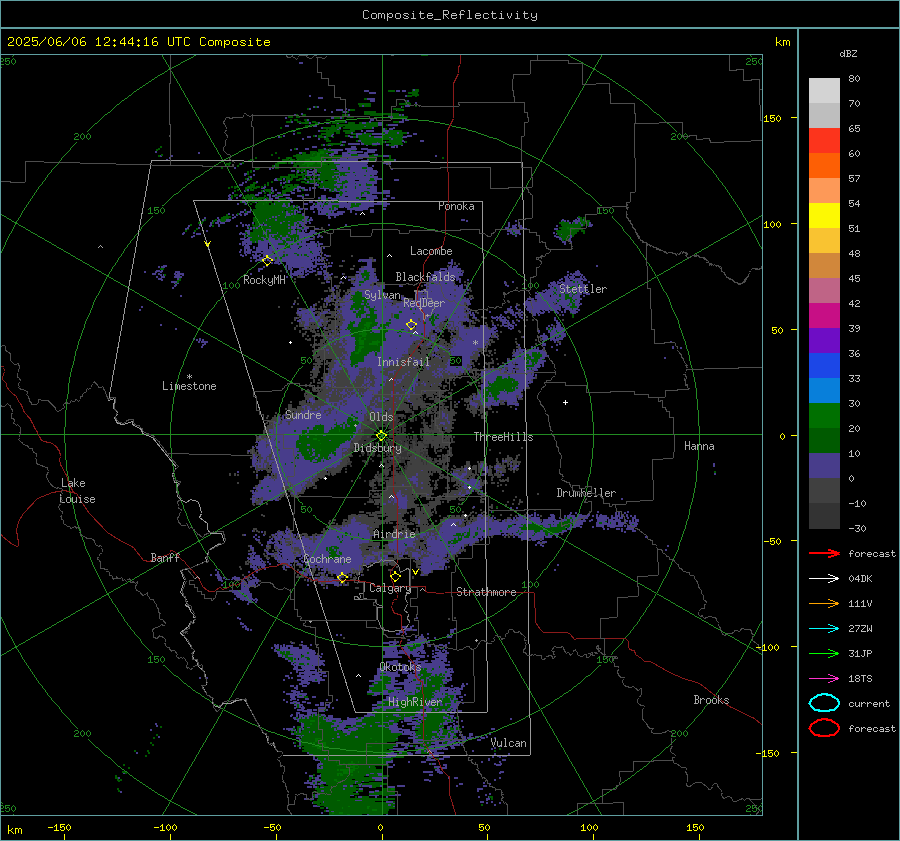
Task: Click the Lake Louise label
Action: (x=77, y=491)
